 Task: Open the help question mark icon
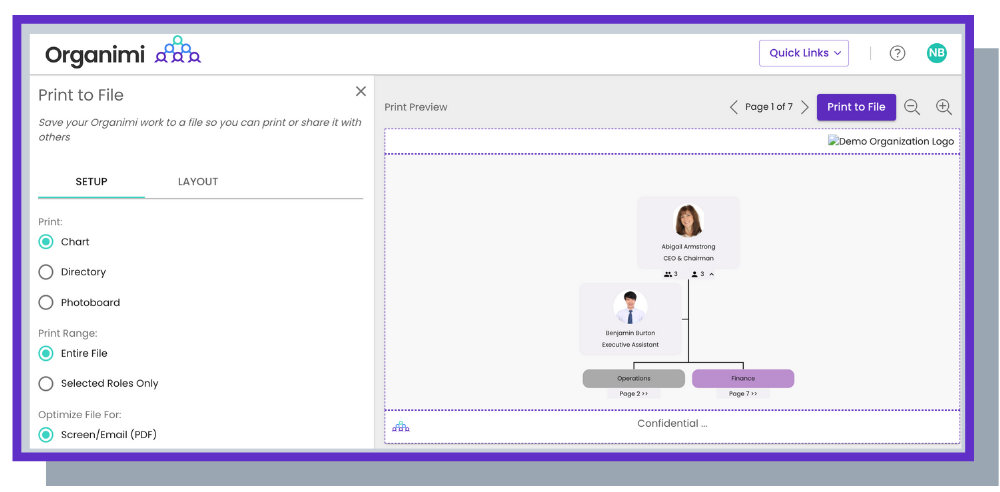(897, 53)
